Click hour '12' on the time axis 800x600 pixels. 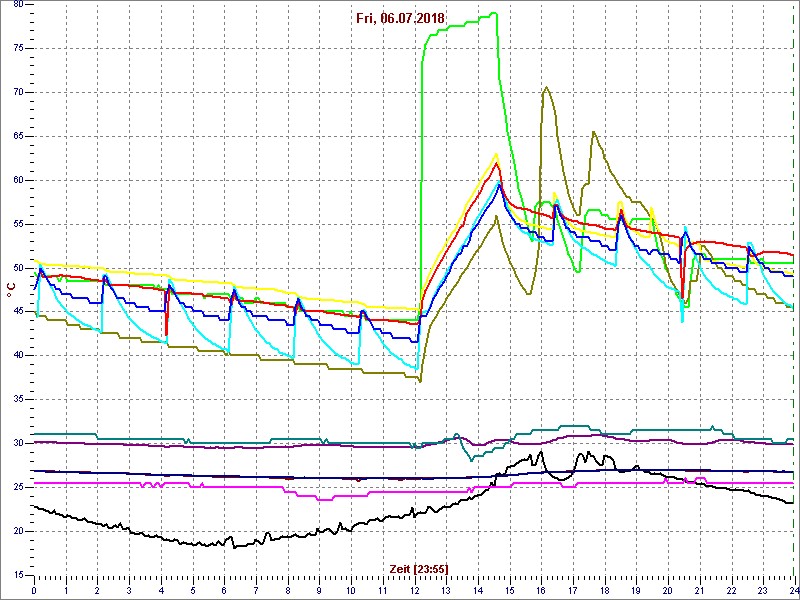pyautogui.click(x=415, y=590)
